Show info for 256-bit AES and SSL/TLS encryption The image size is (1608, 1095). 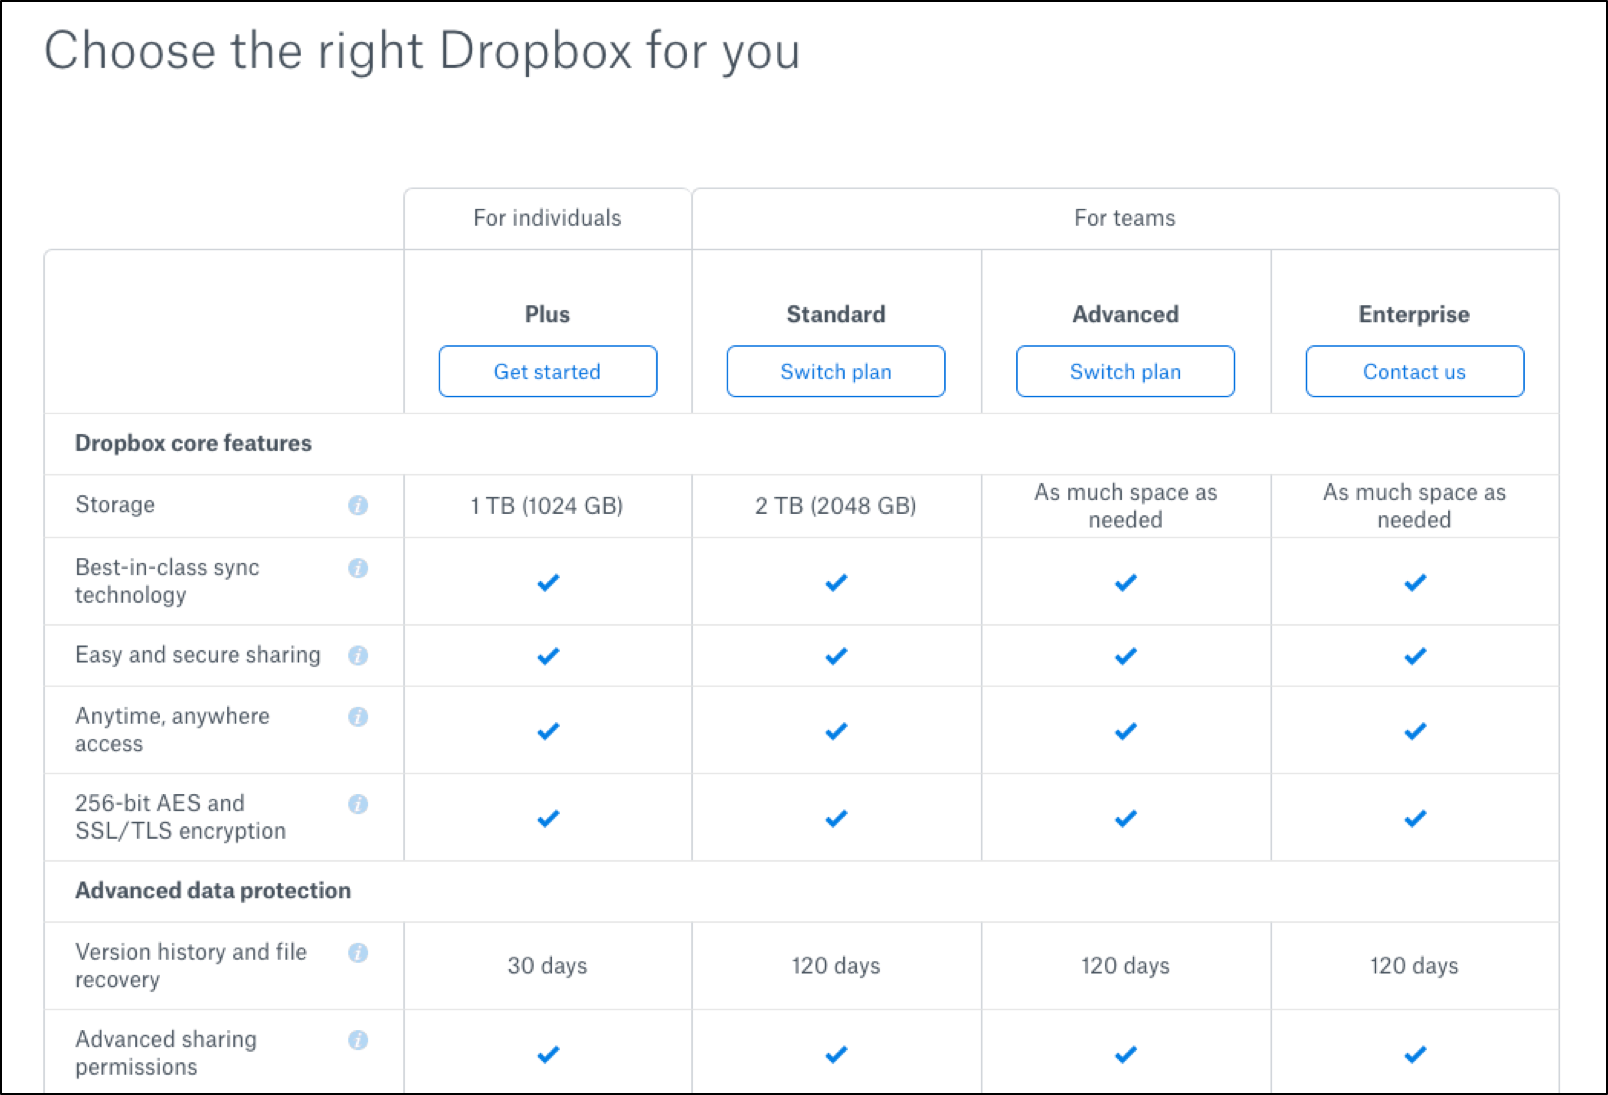(358, 804)
